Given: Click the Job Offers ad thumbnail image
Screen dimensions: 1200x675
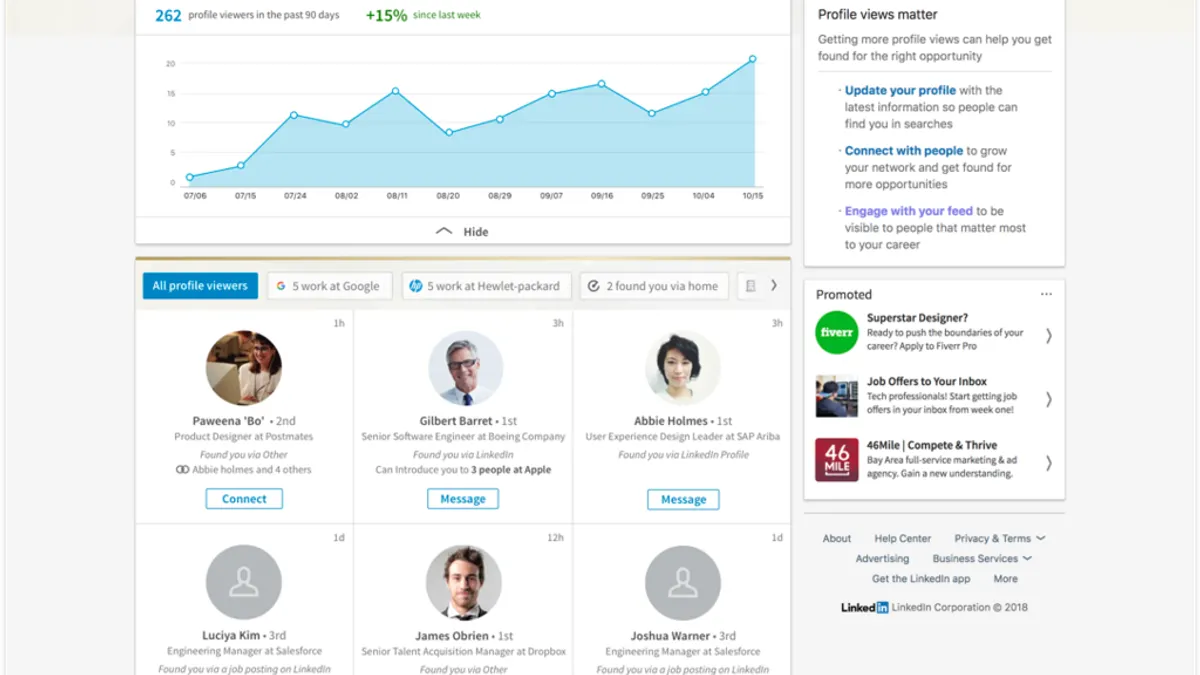Looking at the screenshot, I should coord(836,396).
